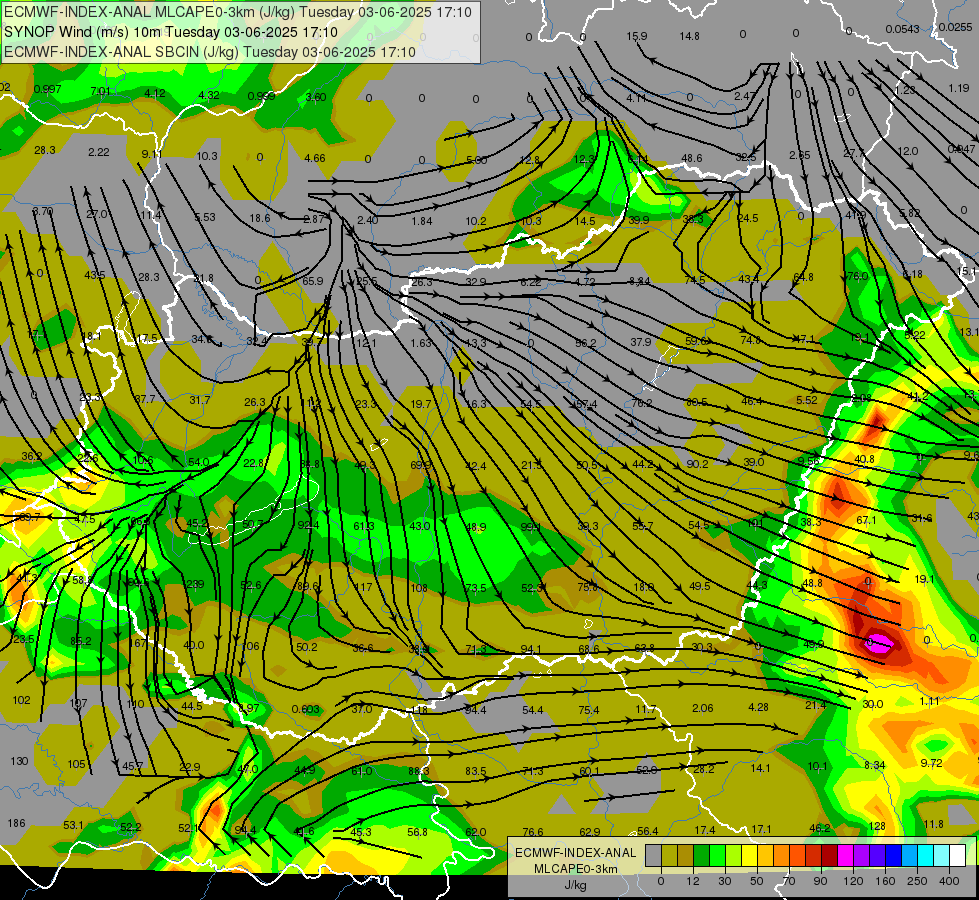Click the map value 67.1
Viewport: 979px width, 900px height.
(867, 520)
